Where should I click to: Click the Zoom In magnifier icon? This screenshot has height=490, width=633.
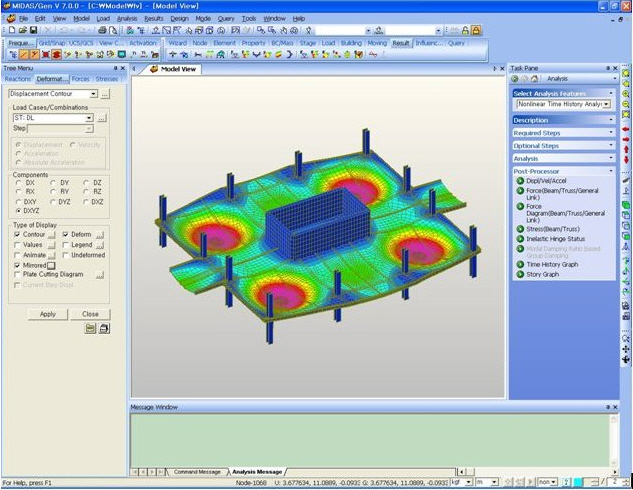coord(626,94)
